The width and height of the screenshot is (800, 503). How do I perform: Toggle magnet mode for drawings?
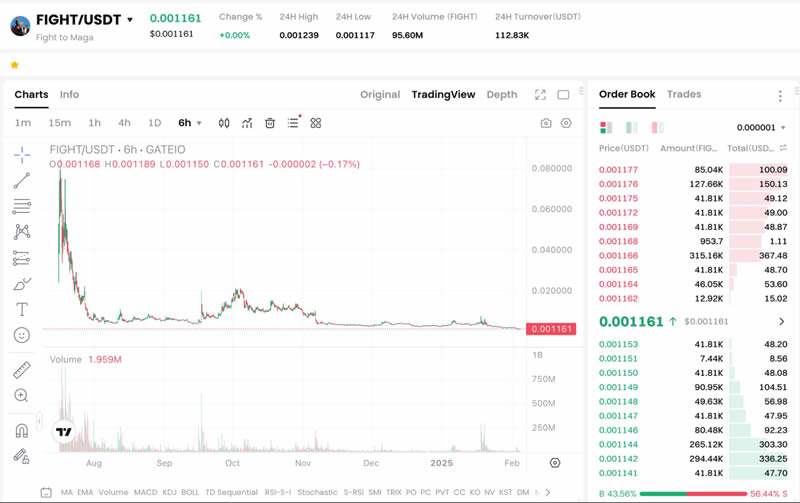(22, 431)
